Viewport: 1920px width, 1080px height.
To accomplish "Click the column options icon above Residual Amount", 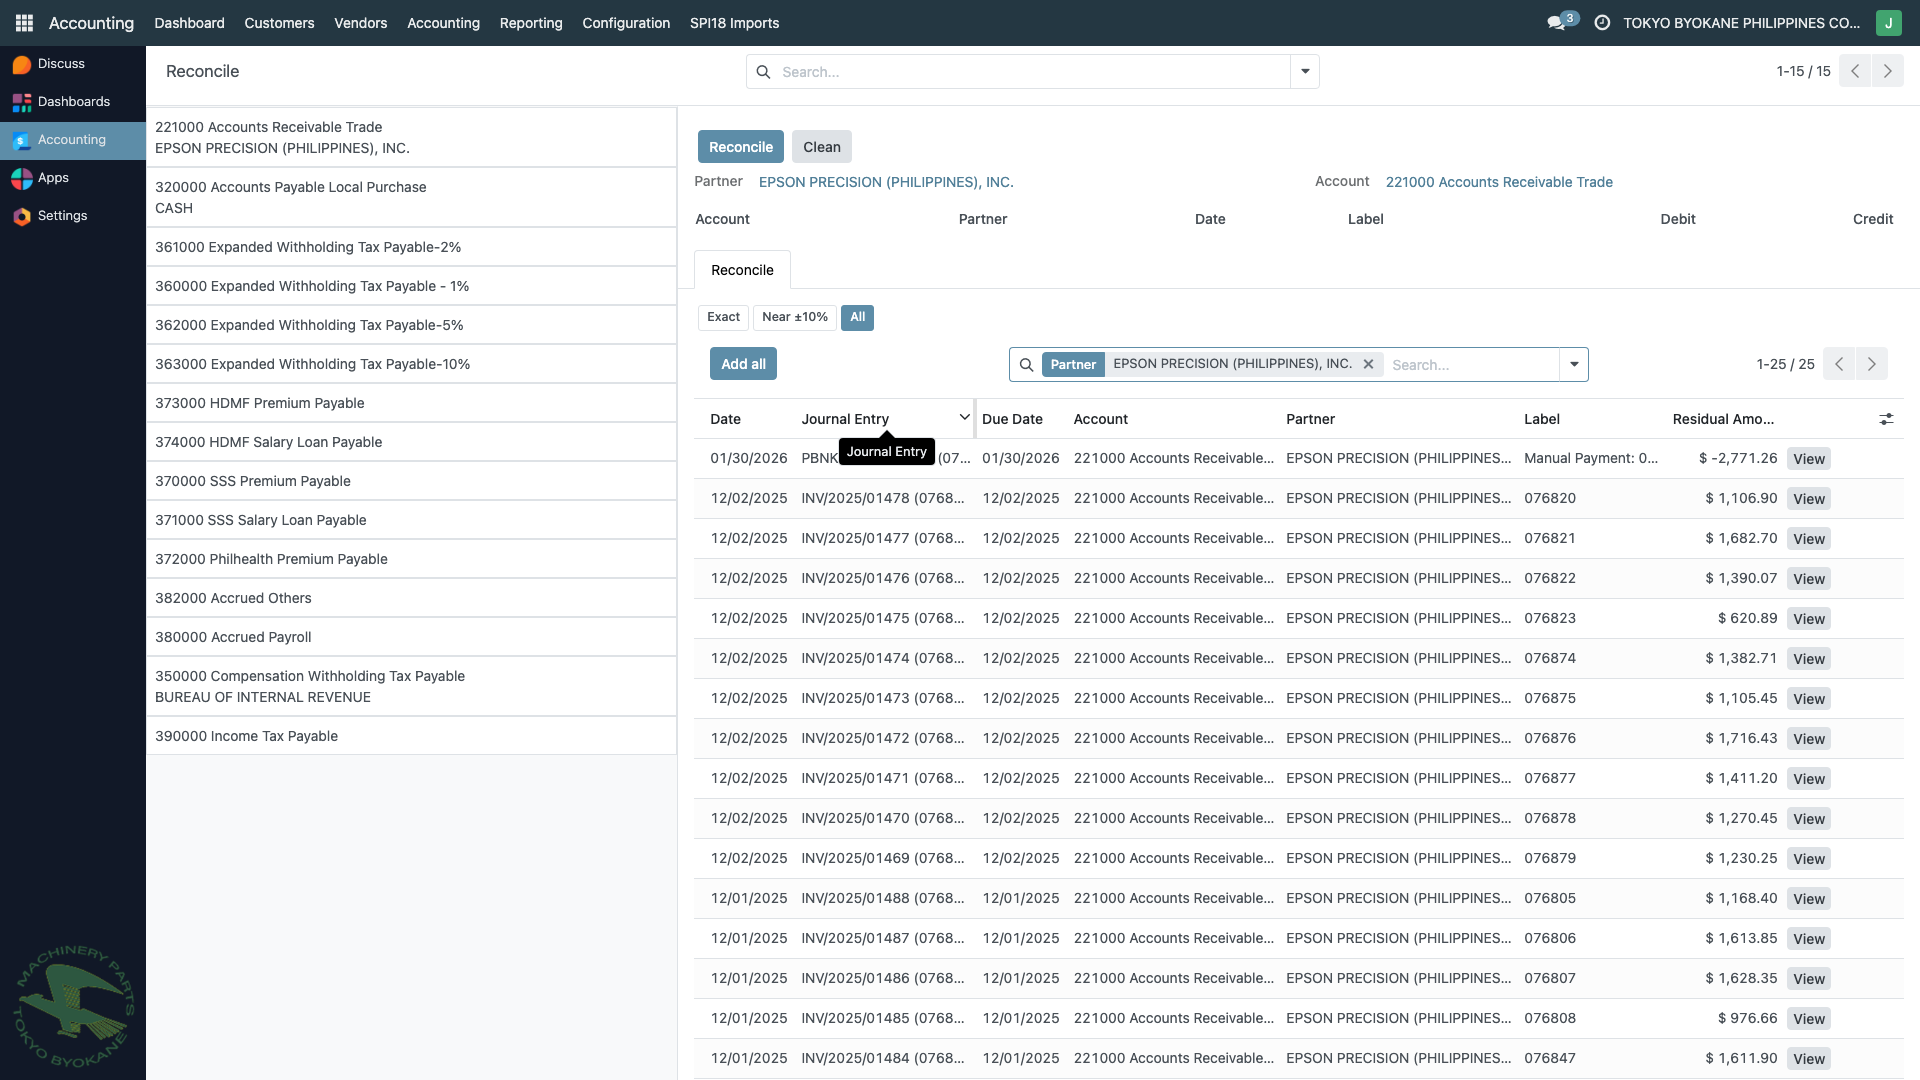I will pyautogui.click(x=1886, y=419).
